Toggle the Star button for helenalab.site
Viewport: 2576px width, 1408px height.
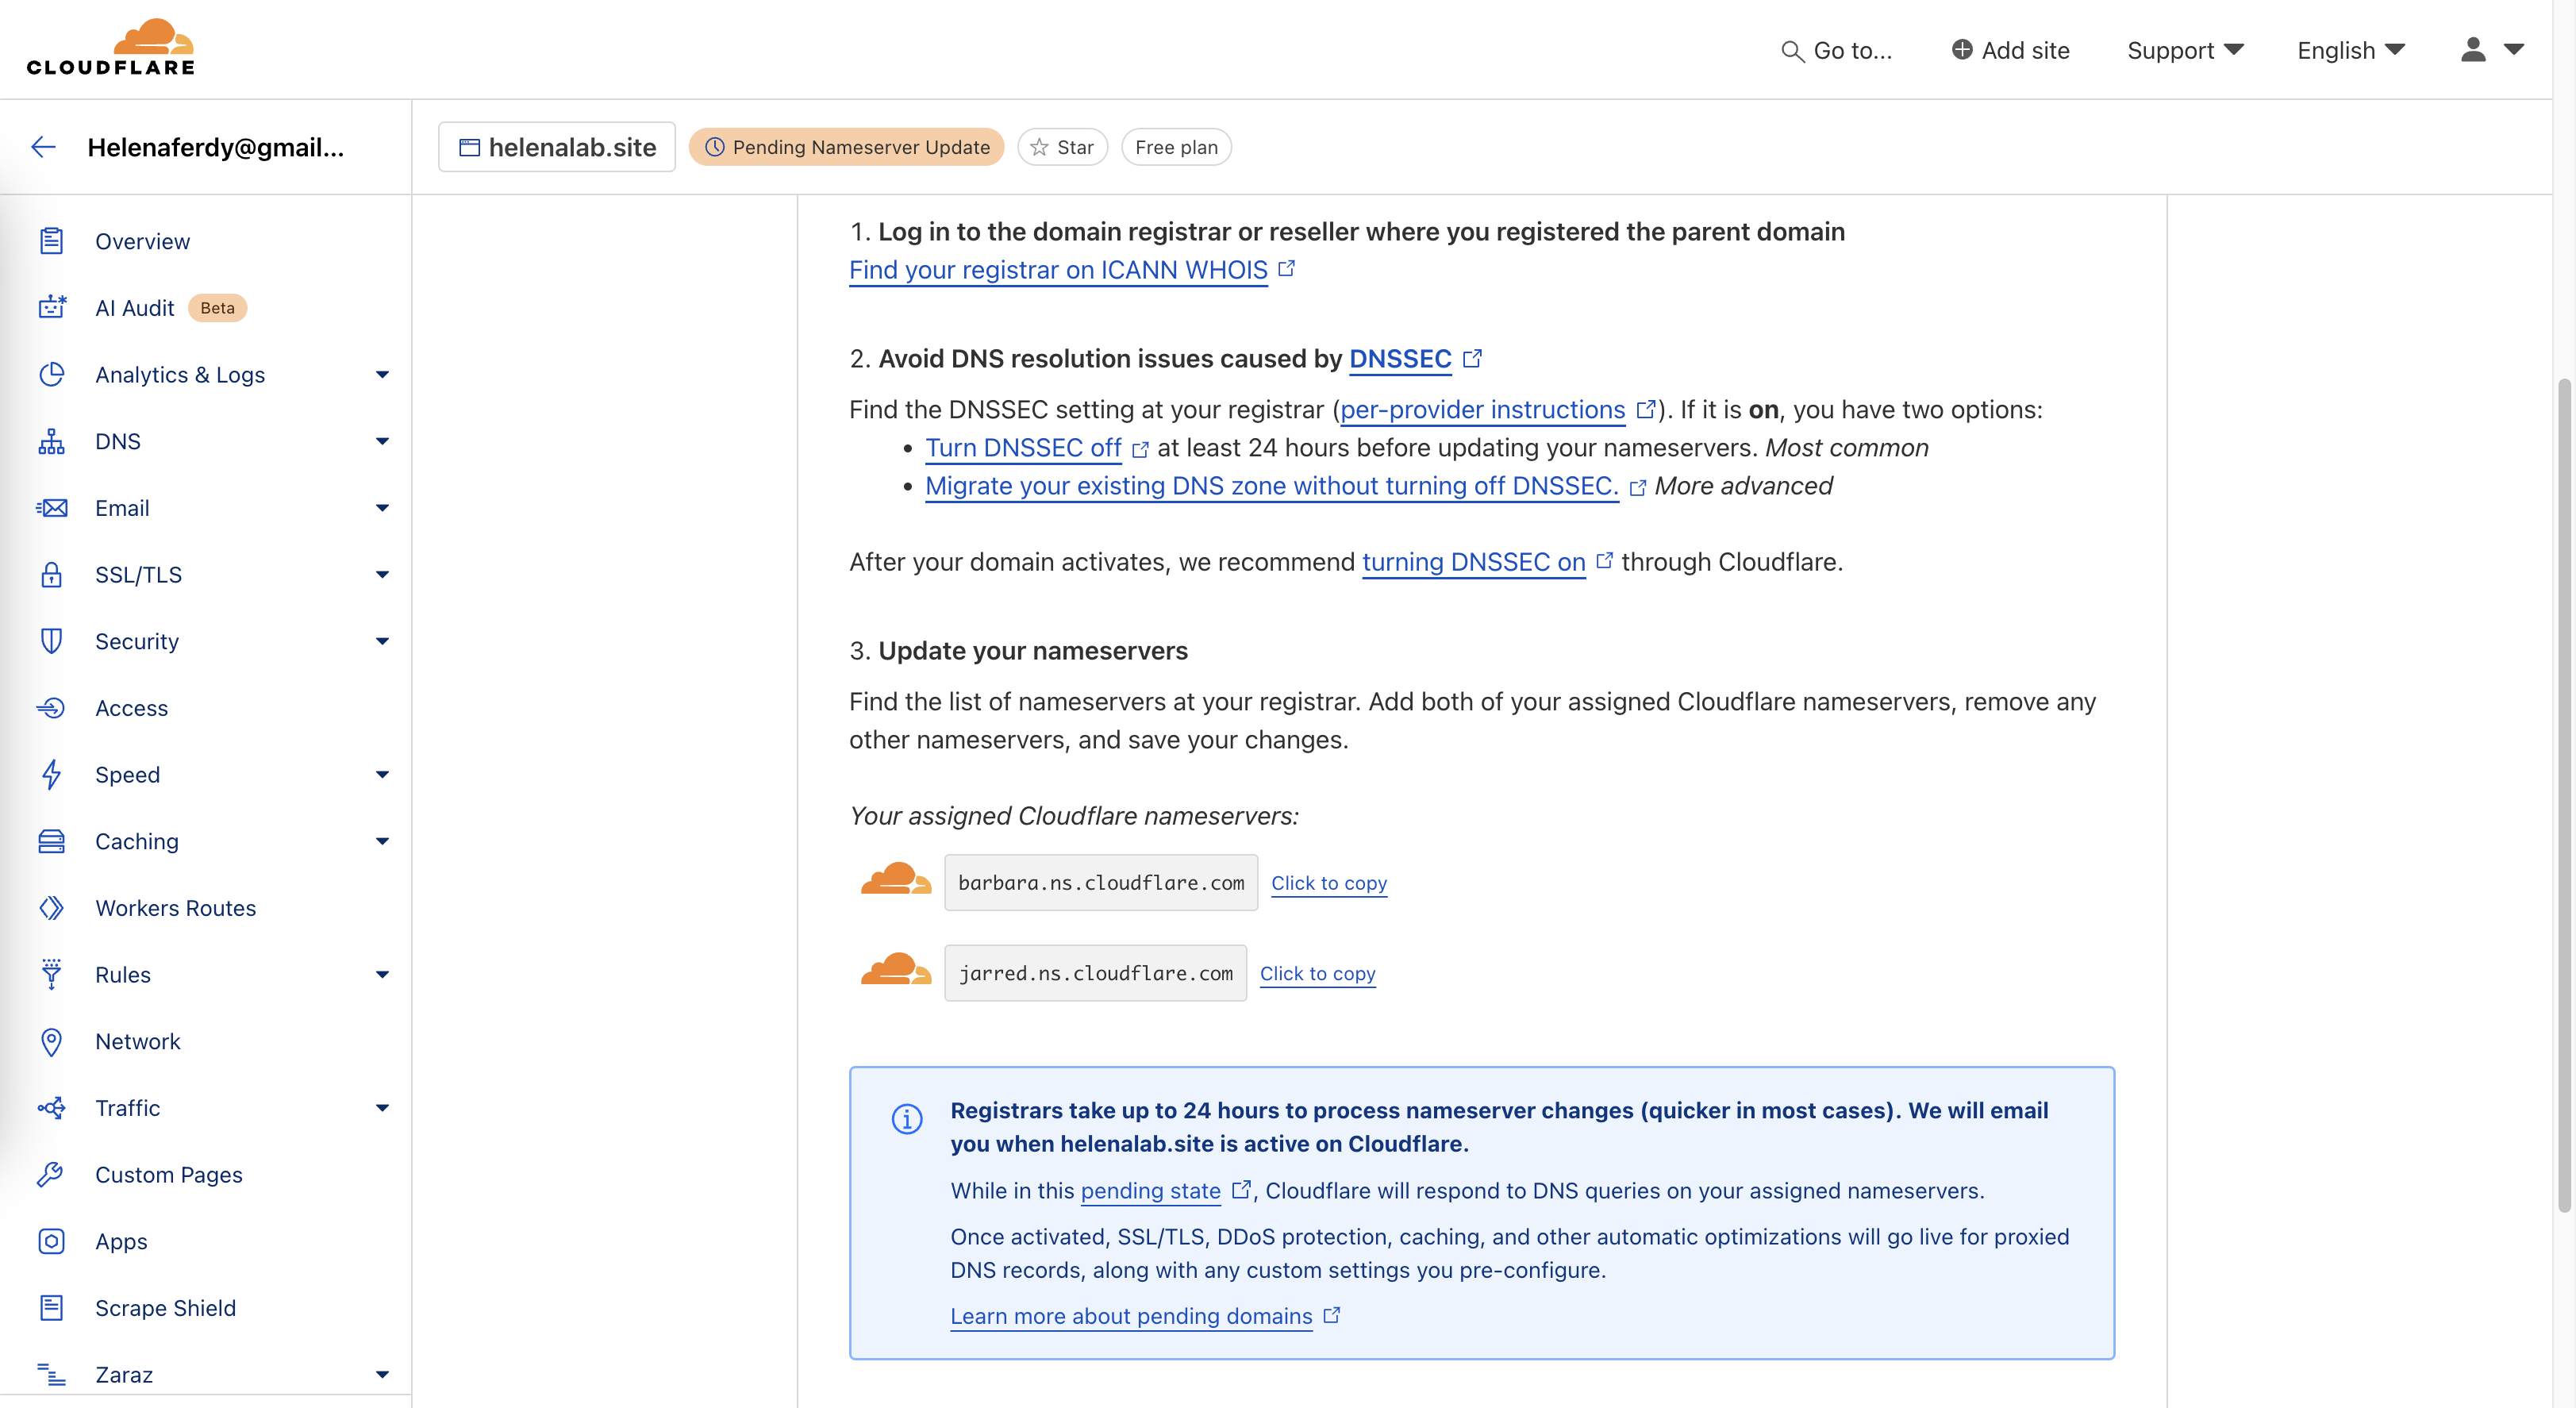(x=1062, y=147)
